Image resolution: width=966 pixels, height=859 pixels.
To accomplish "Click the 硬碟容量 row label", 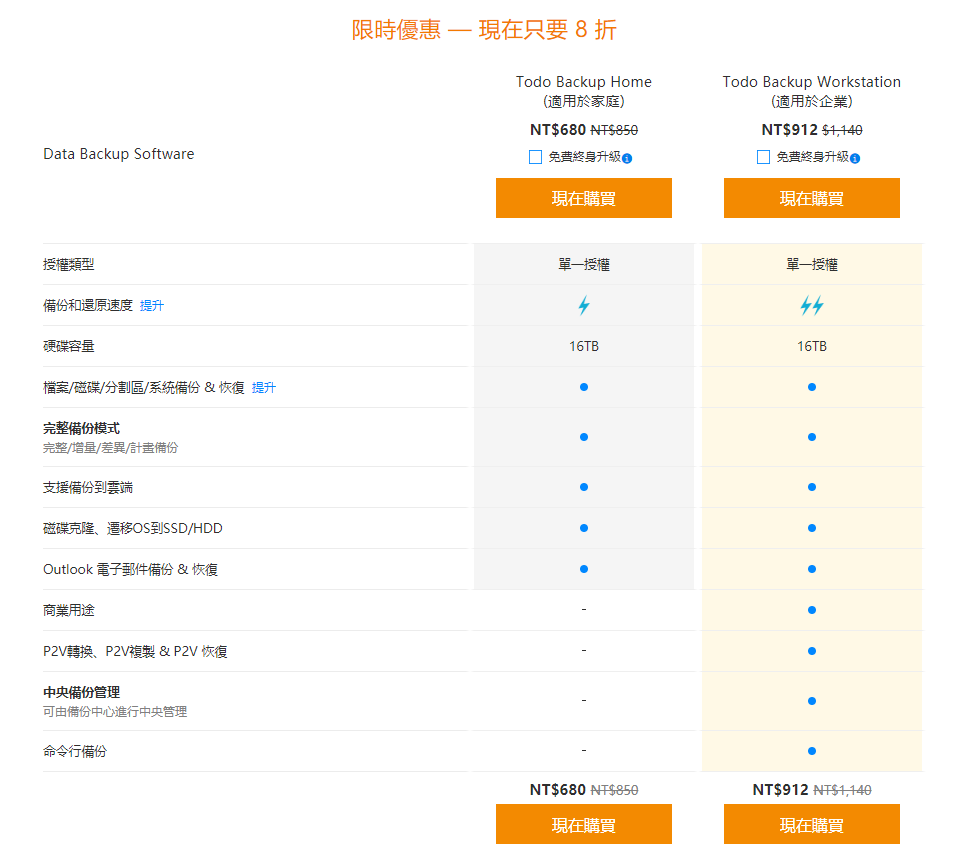I will [69, 347].
